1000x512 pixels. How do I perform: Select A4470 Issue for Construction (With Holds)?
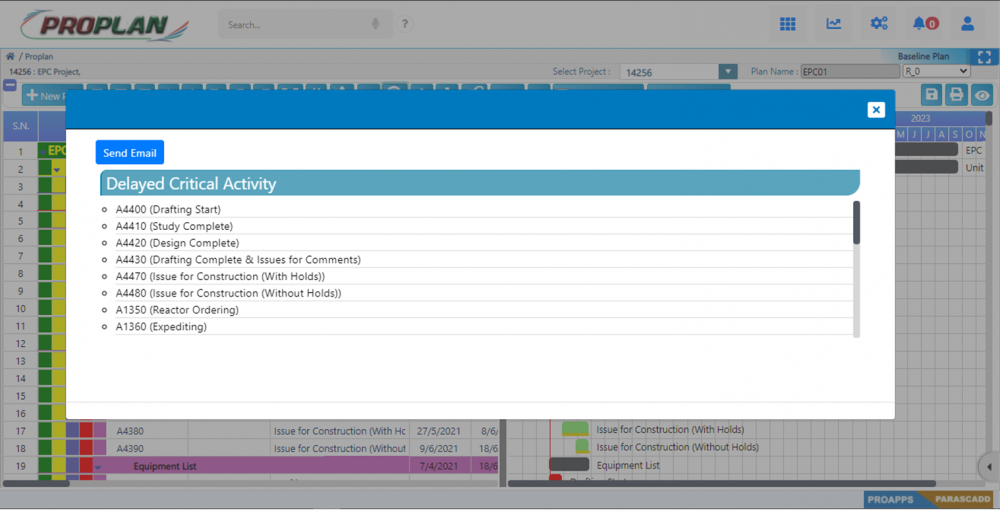(220, 276)
